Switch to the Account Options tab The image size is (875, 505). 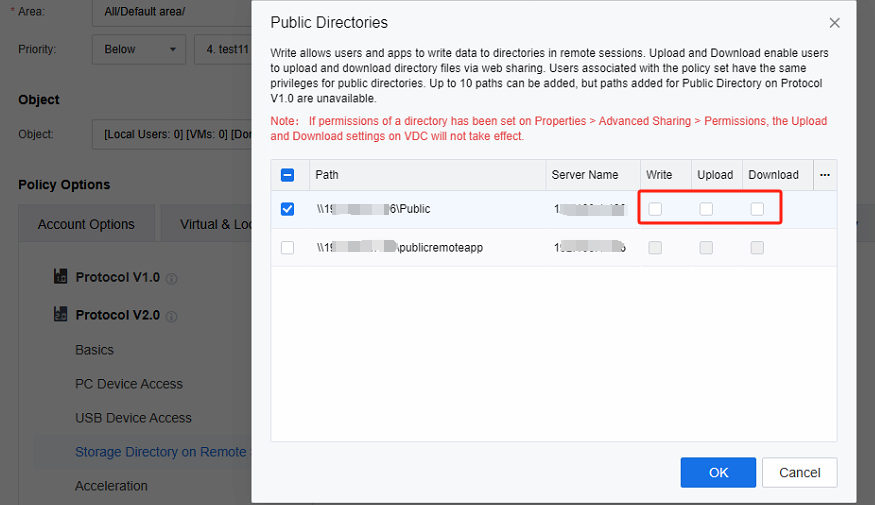[86, 224]
